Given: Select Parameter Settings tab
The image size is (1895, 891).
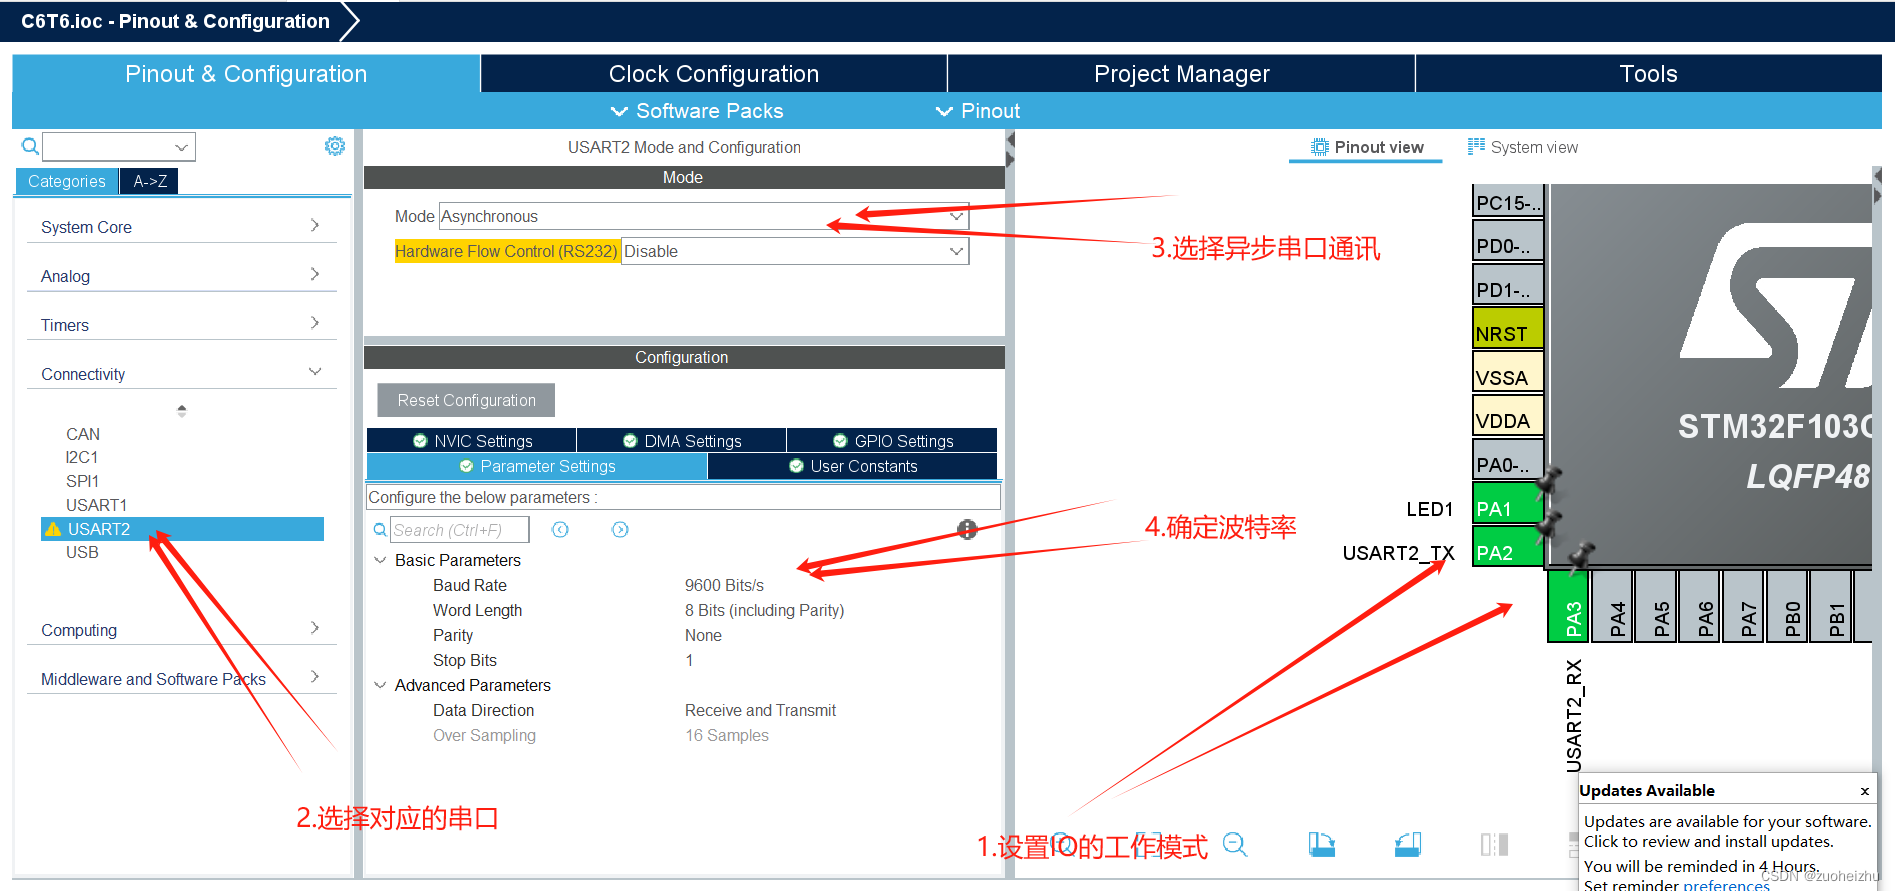Looking at the screenshot, I should [x=537, y=466].
